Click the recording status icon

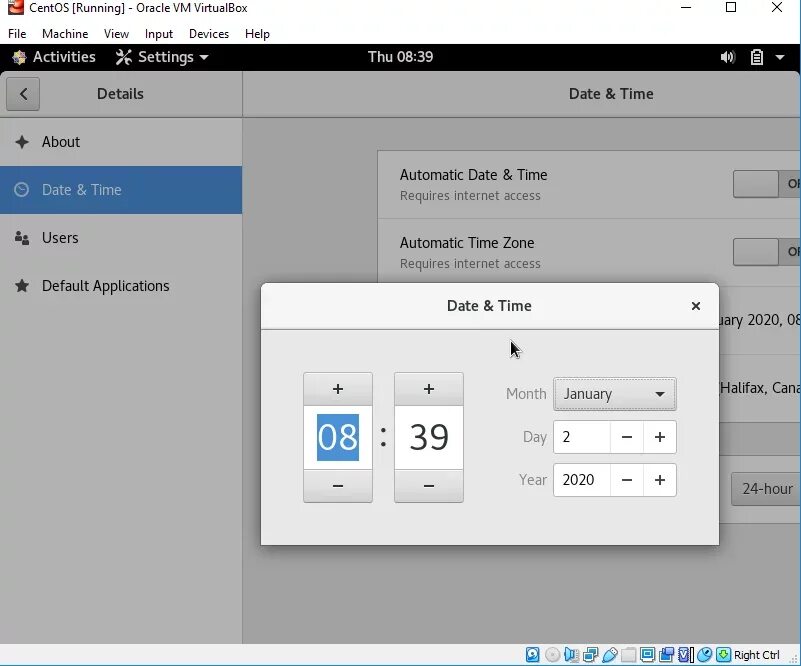(667, 655)
